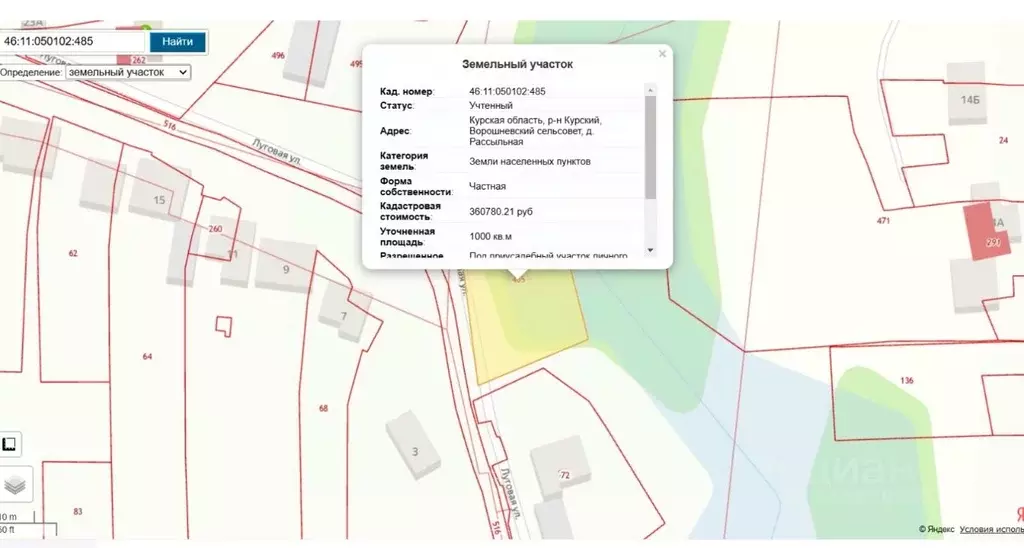Click parcel label 24

1003,140
